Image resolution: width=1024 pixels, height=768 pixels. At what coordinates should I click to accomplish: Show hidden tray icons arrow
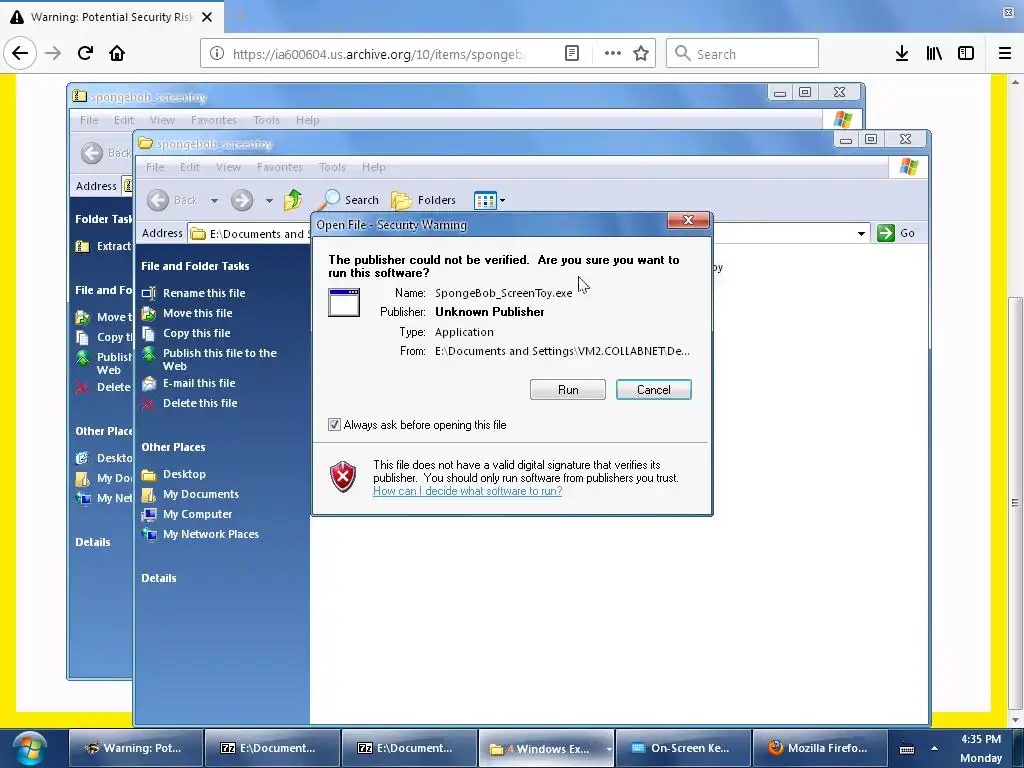(934, 748)
